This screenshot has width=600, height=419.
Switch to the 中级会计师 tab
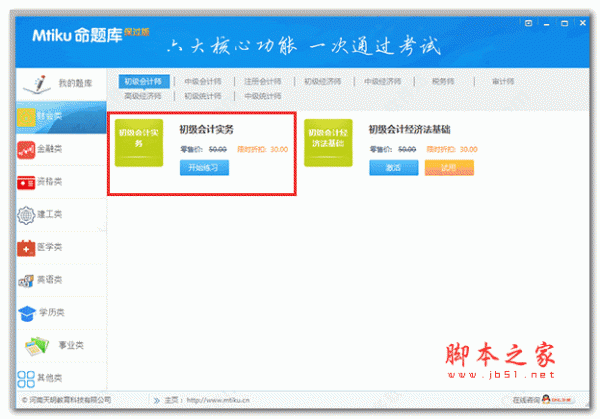pos(203,82)
